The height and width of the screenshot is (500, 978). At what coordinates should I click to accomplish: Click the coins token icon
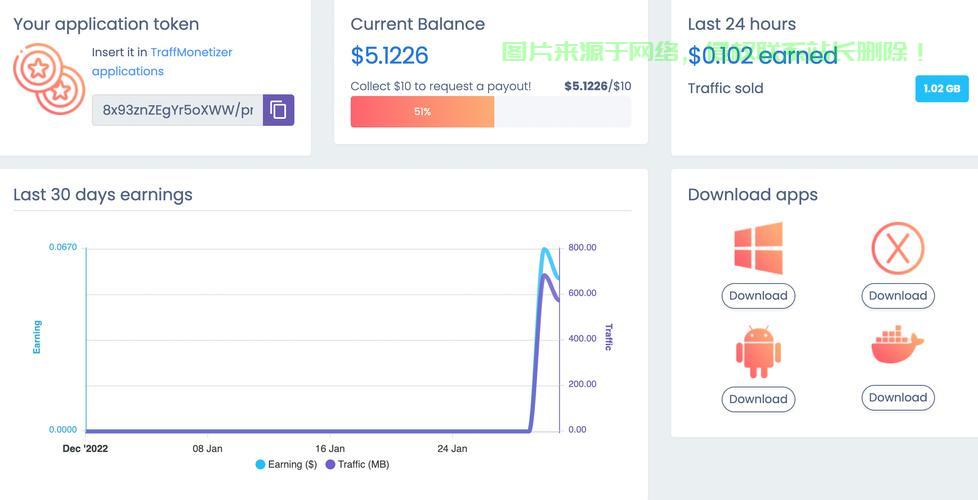[49, 80]
